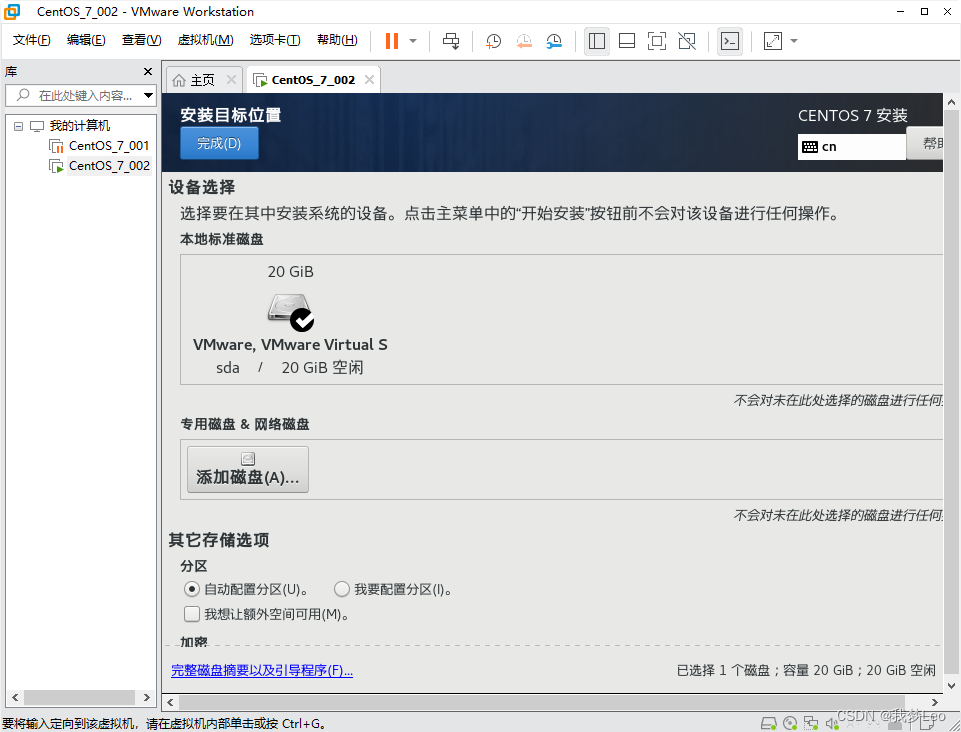Click the 帮助 button in installer
Screen dimensions: 961x732
(x=925, y=143)
